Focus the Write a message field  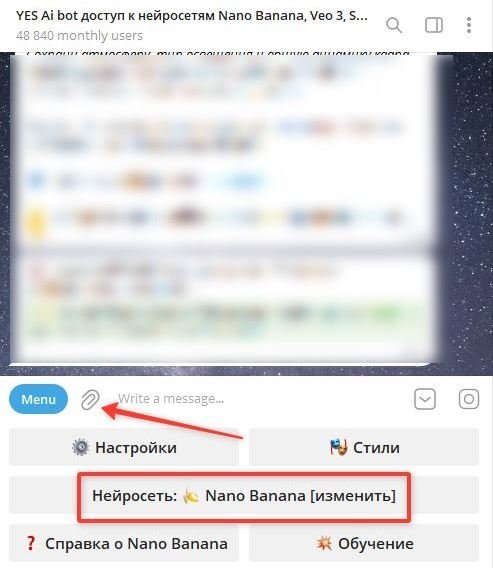click(261, 399)
